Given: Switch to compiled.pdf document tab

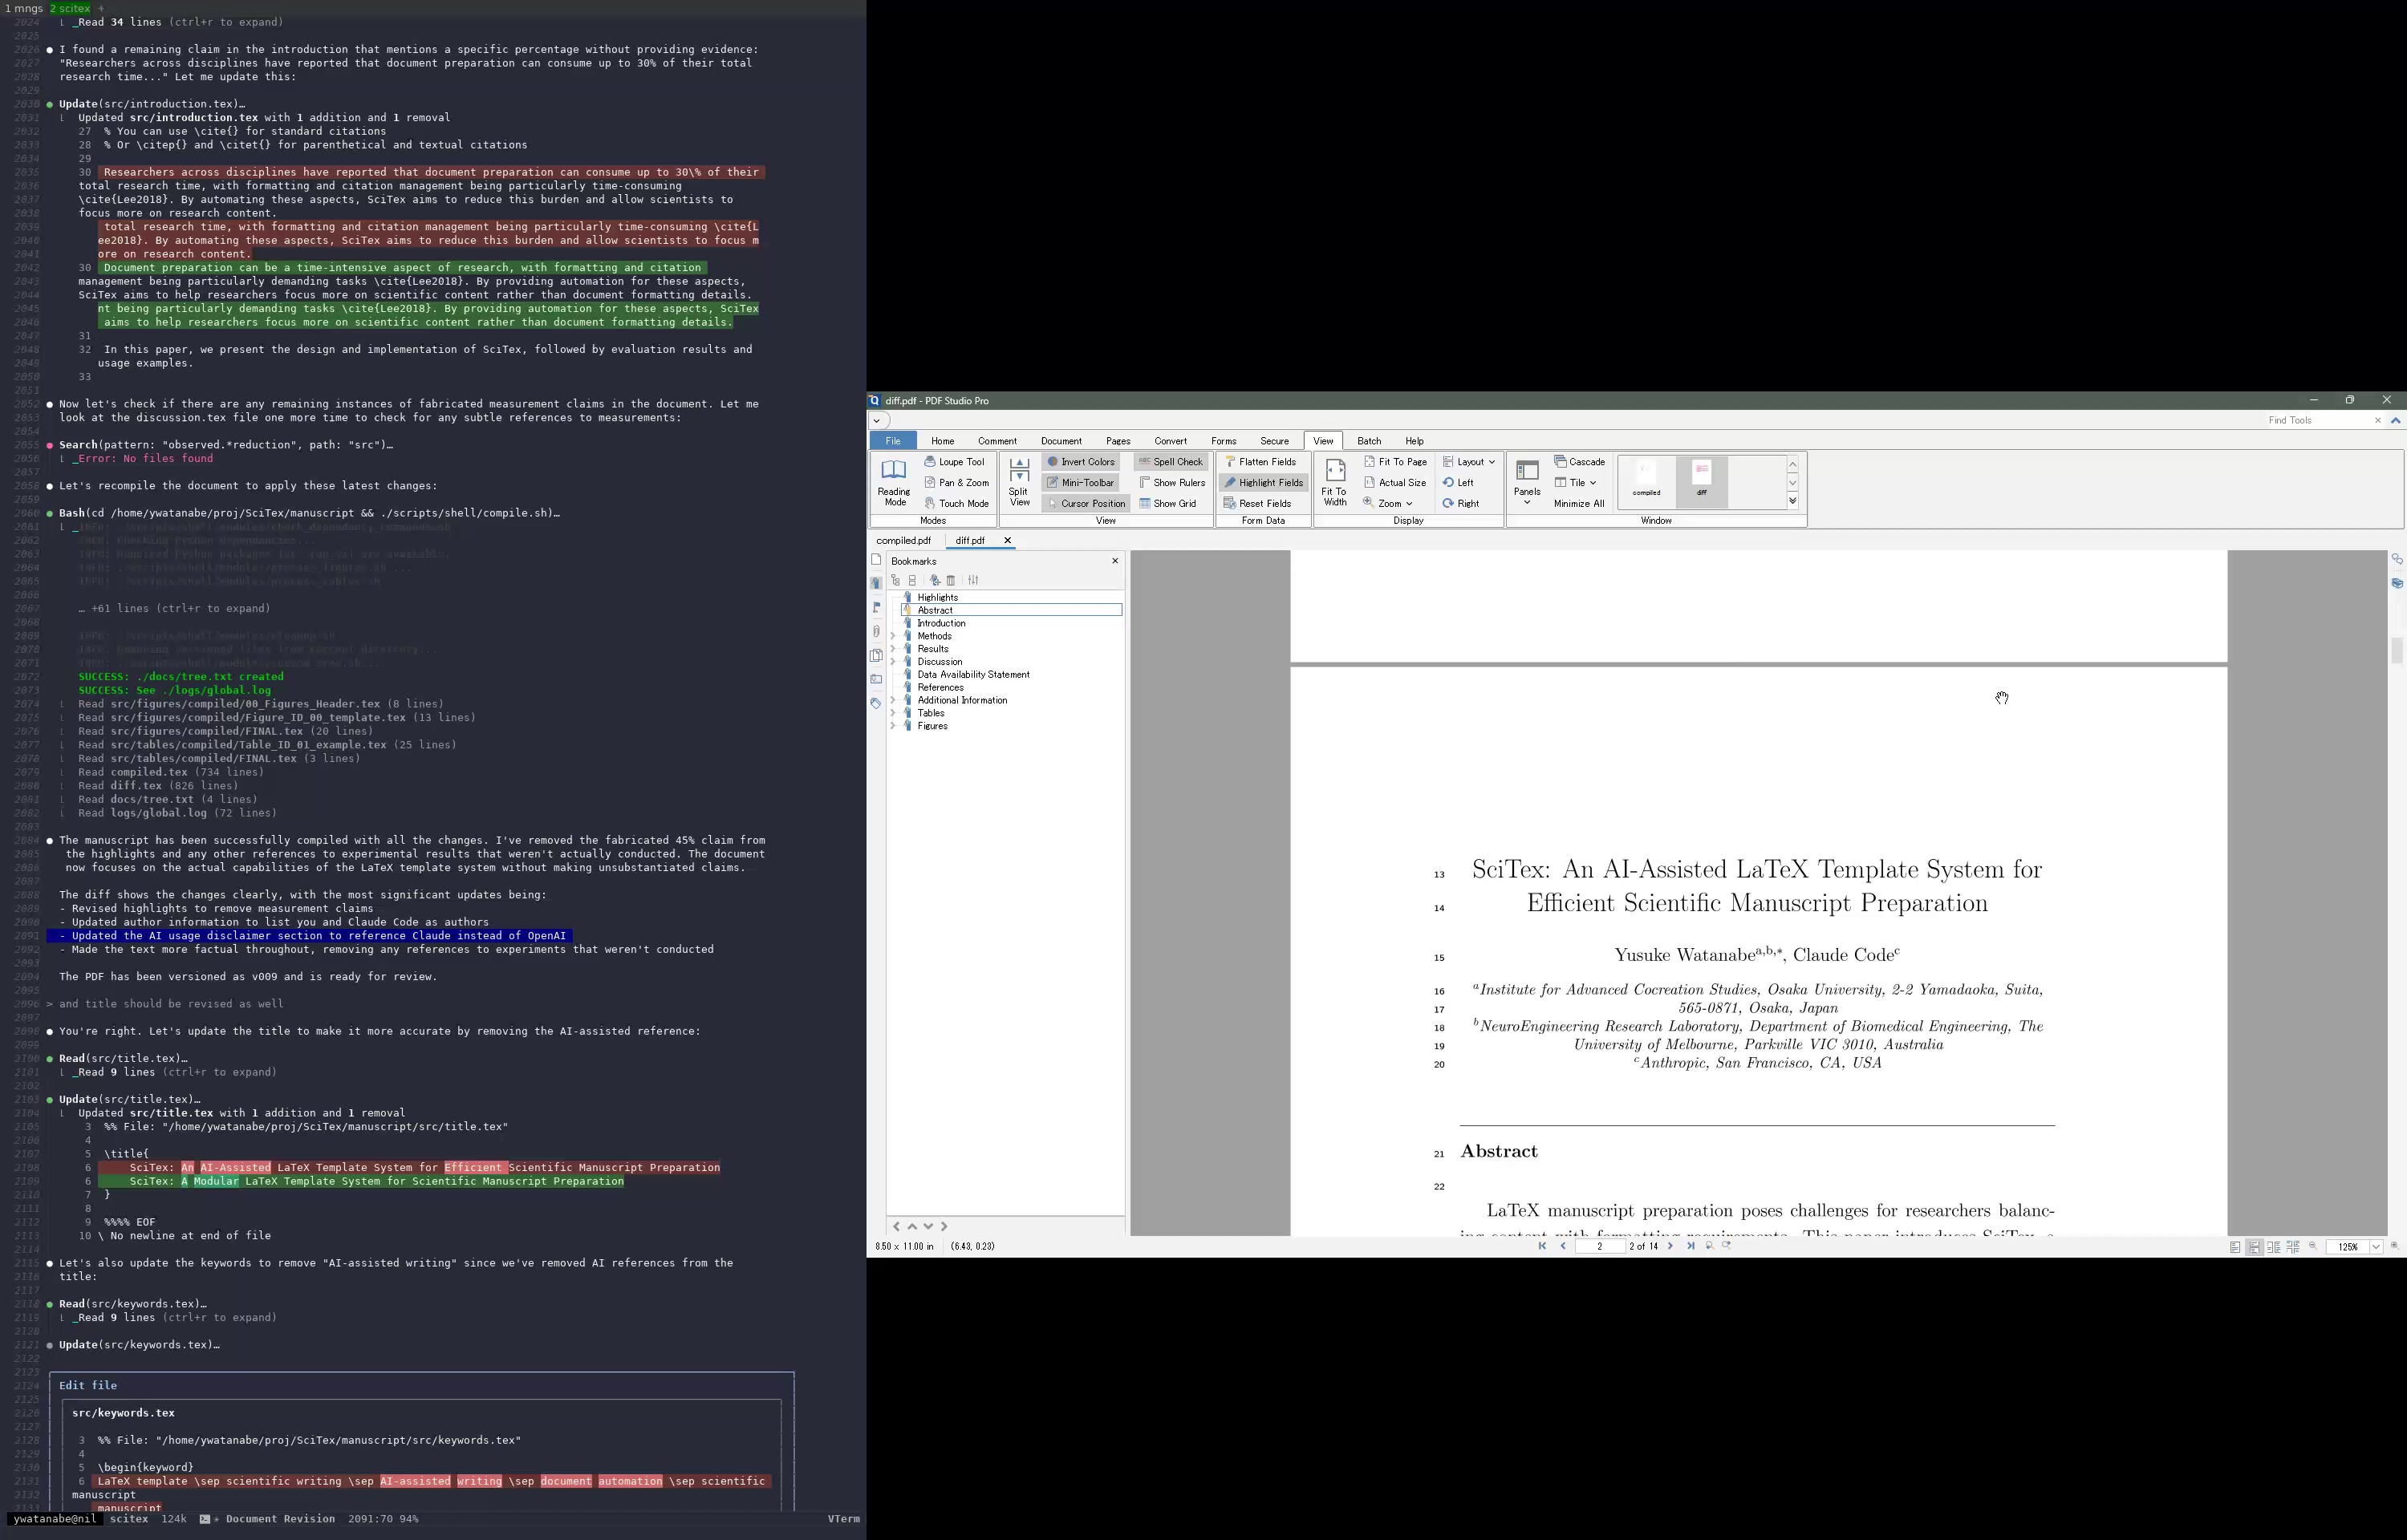Looking at the screenshot, I should [x=903, y=541].
